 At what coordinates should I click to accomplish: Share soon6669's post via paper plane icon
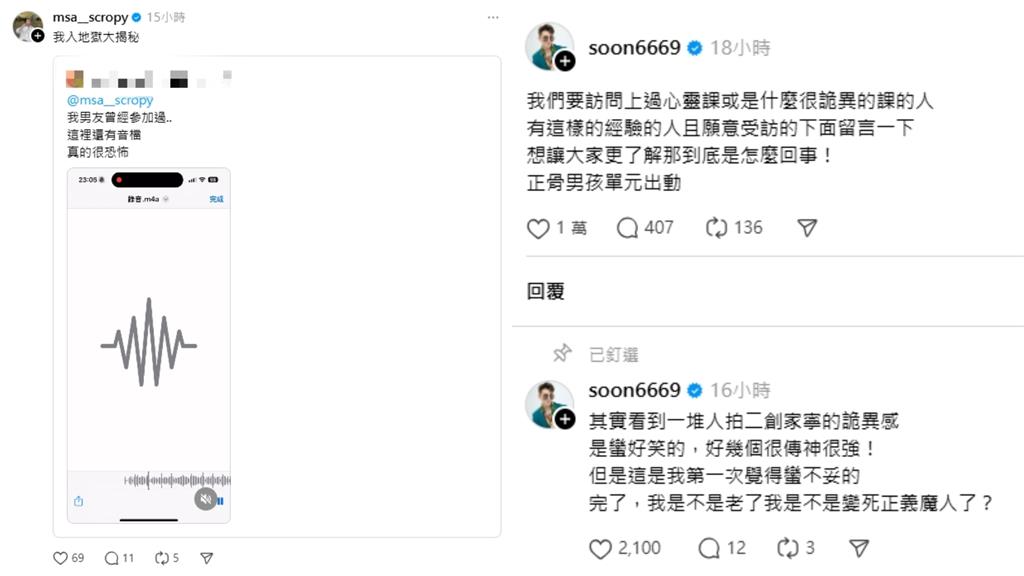[805, 228]
